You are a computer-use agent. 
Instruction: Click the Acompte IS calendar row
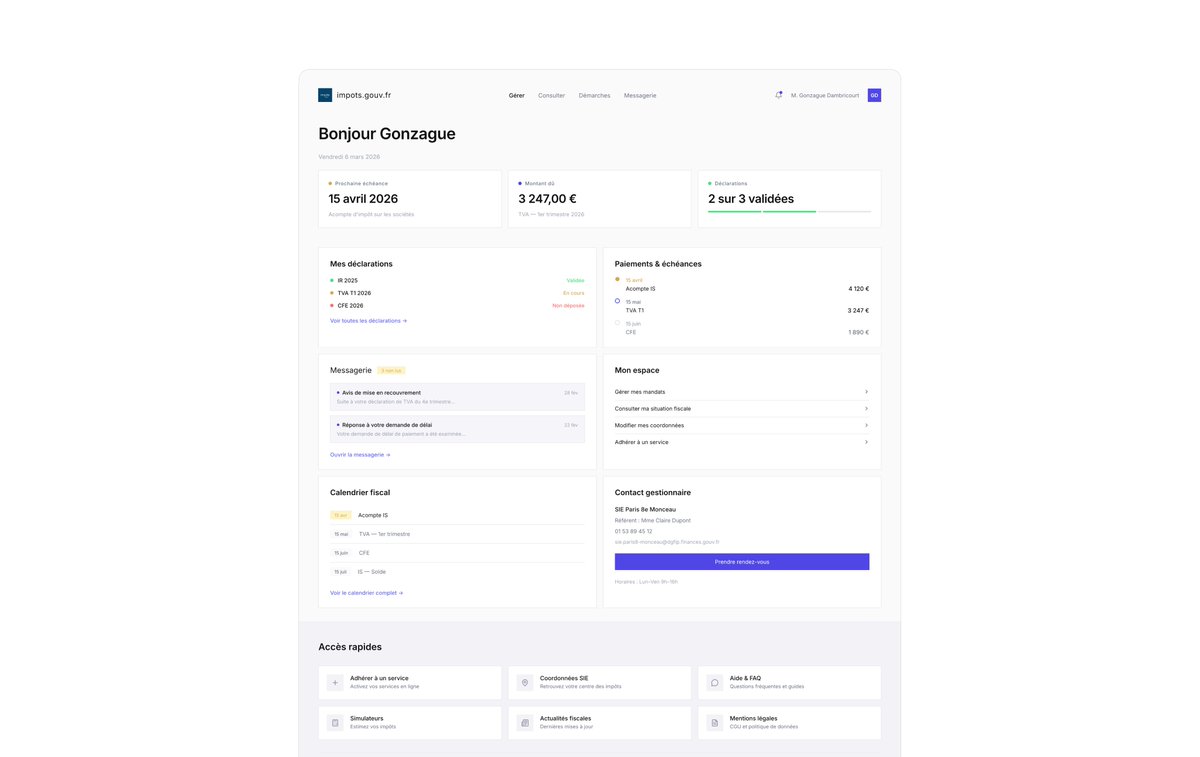[457, 515]
